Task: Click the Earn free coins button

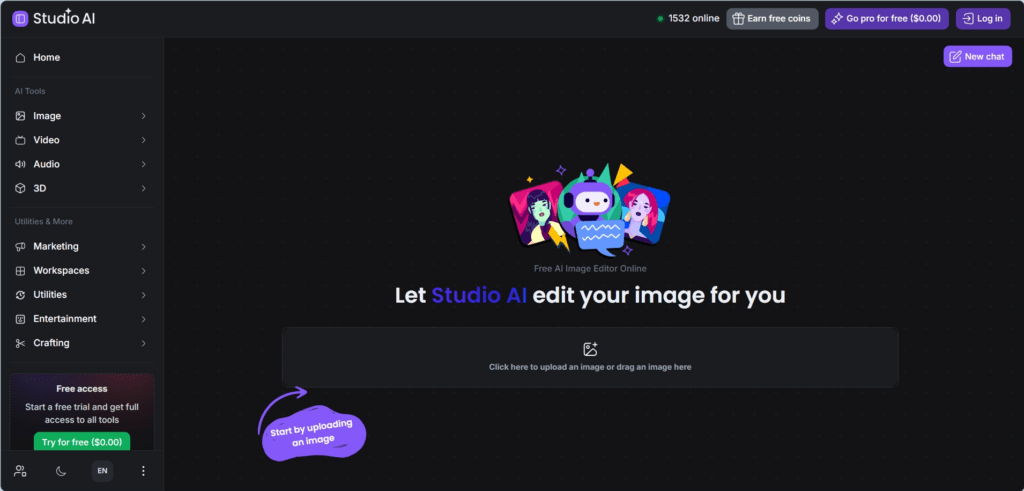Action: tap(772, 19)
